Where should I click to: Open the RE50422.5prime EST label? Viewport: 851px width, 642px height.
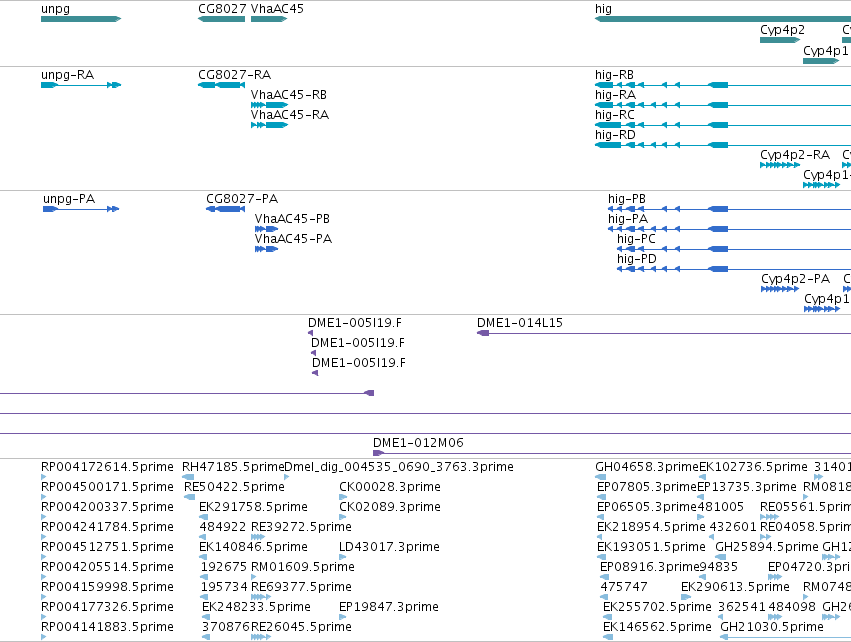[x=234, y=487]
